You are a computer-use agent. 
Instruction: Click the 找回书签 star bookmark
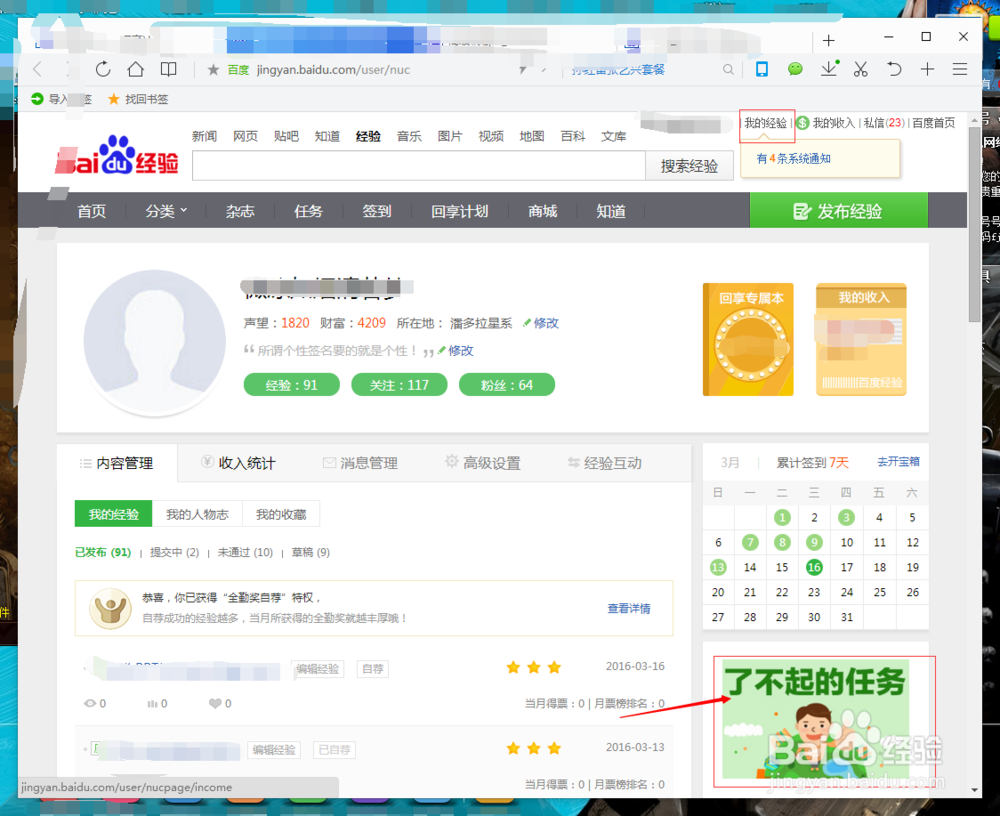[138, 99]
